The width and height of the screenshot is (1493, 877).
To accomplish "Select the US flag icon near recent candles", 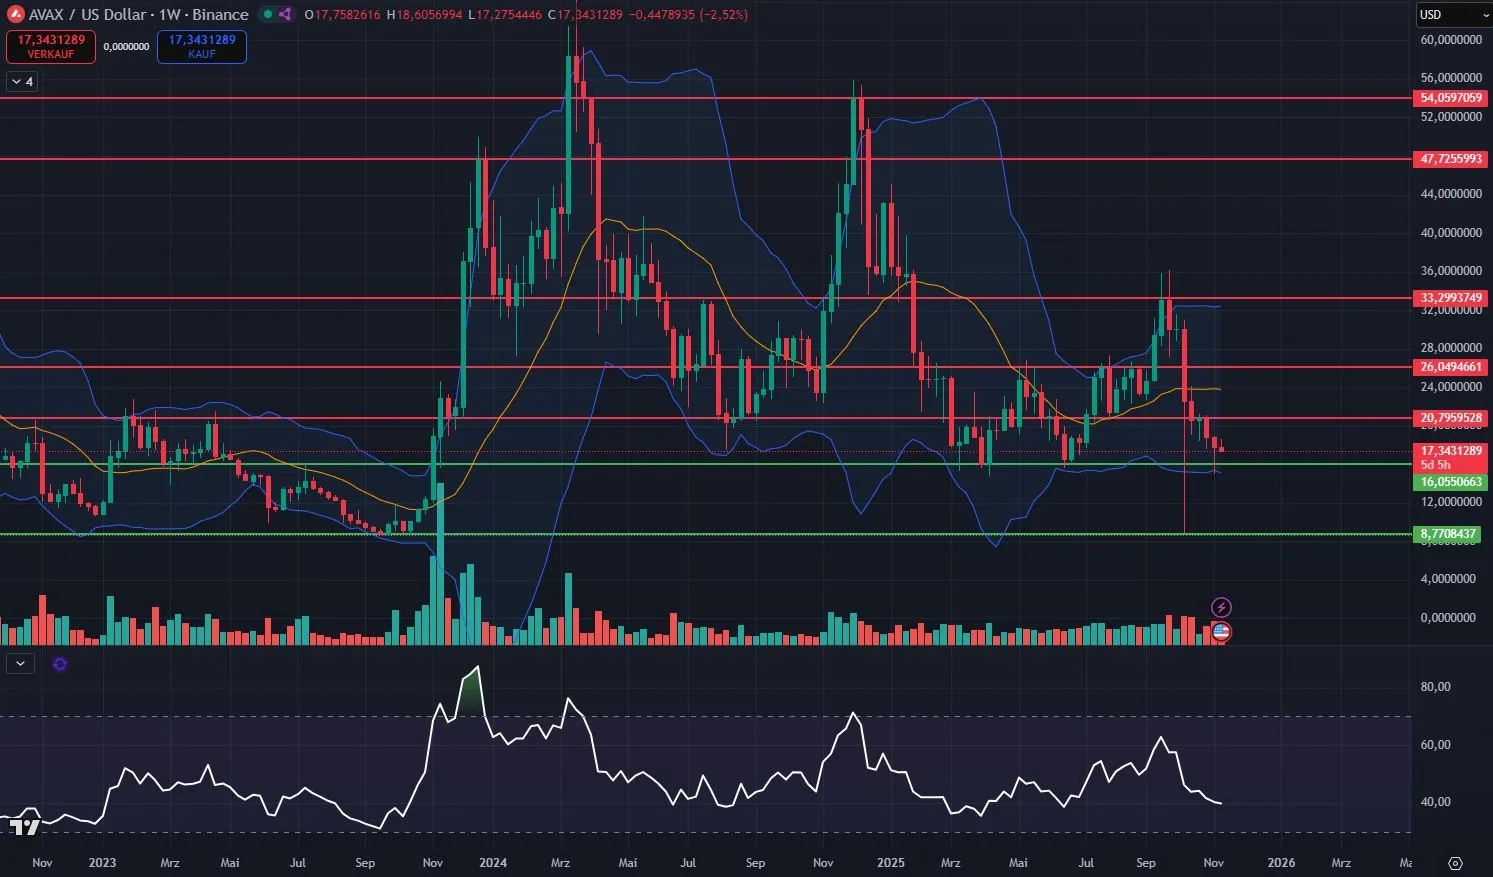I will pyautogui.click(x=1220, y=631).
